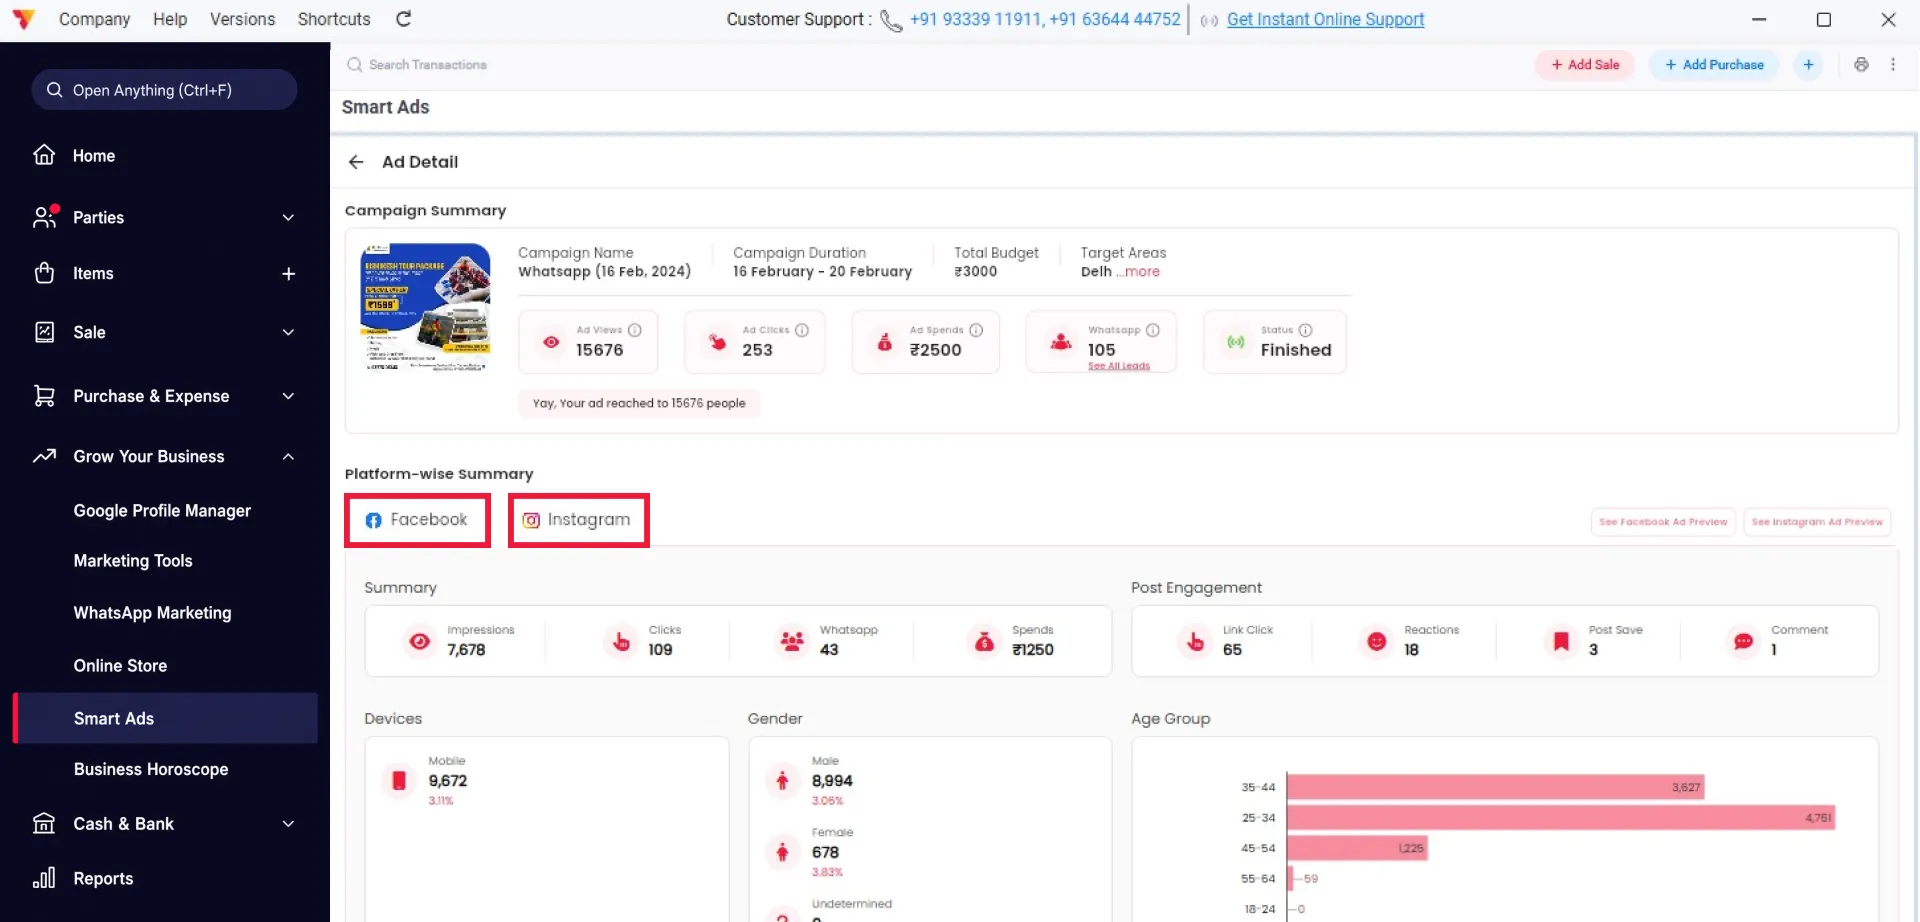This screenshot has width=1920, height=922.
Task: Click the Add Purchase button
Action: coord(1714,64)
